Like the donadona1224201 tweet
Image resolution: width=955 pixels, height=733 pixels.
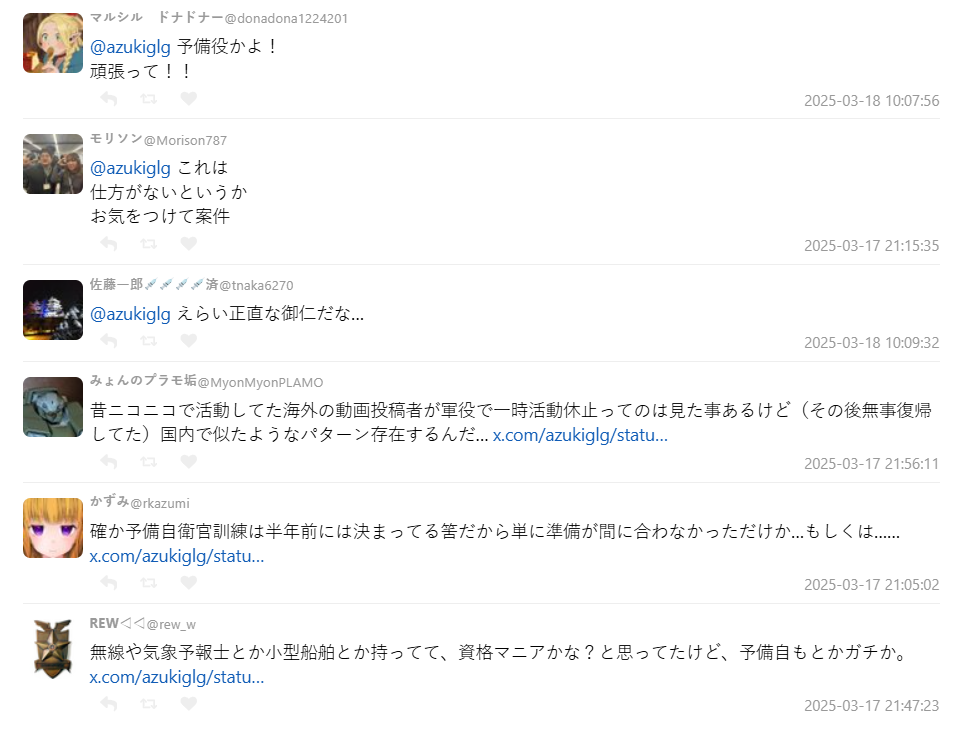(x=189, y=98)
